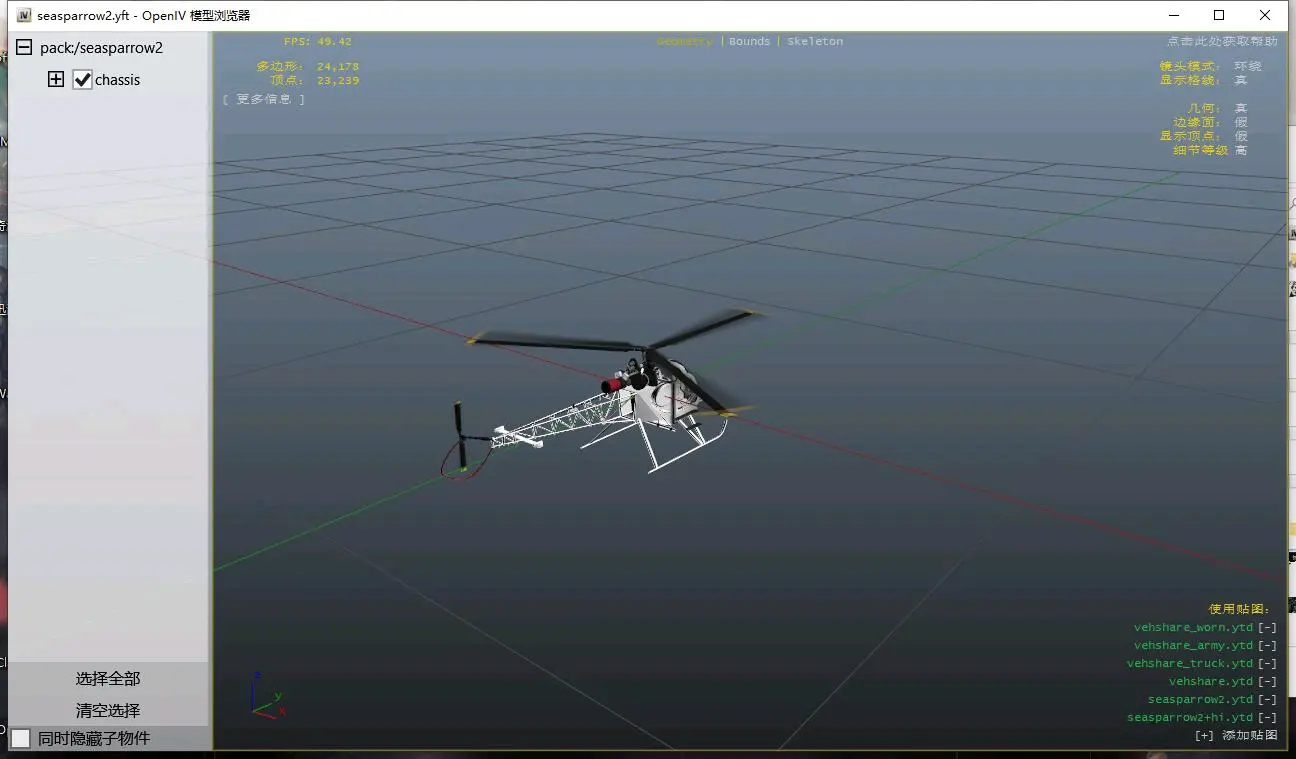The image size is (1296, 759).
Task: Click the seasparrow2.ytd texture name
Action: pyautogui.click(x=1200, y=700)
